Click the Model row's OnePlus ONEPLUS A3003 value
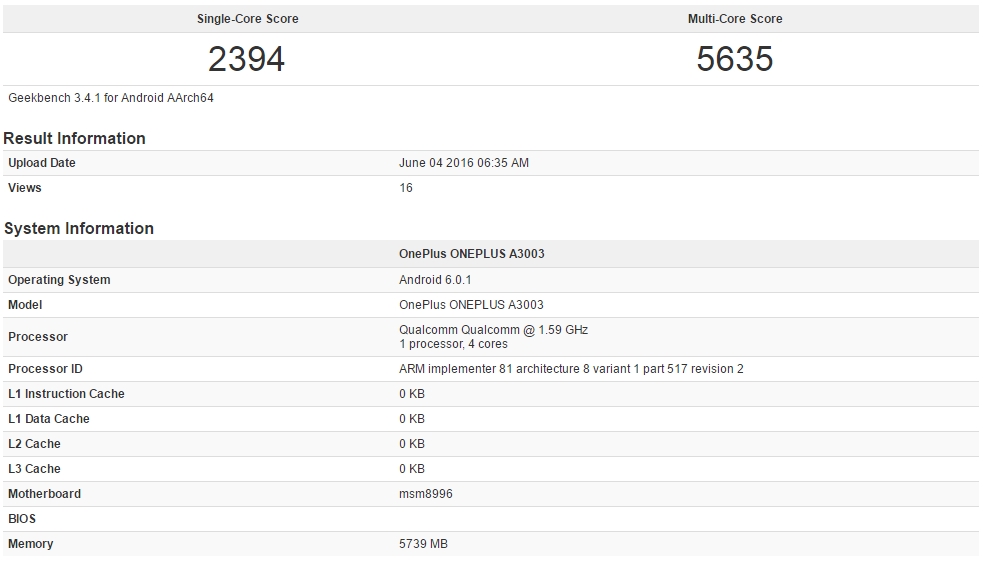This screenshot has width=983, height=562. pos(471,305)
